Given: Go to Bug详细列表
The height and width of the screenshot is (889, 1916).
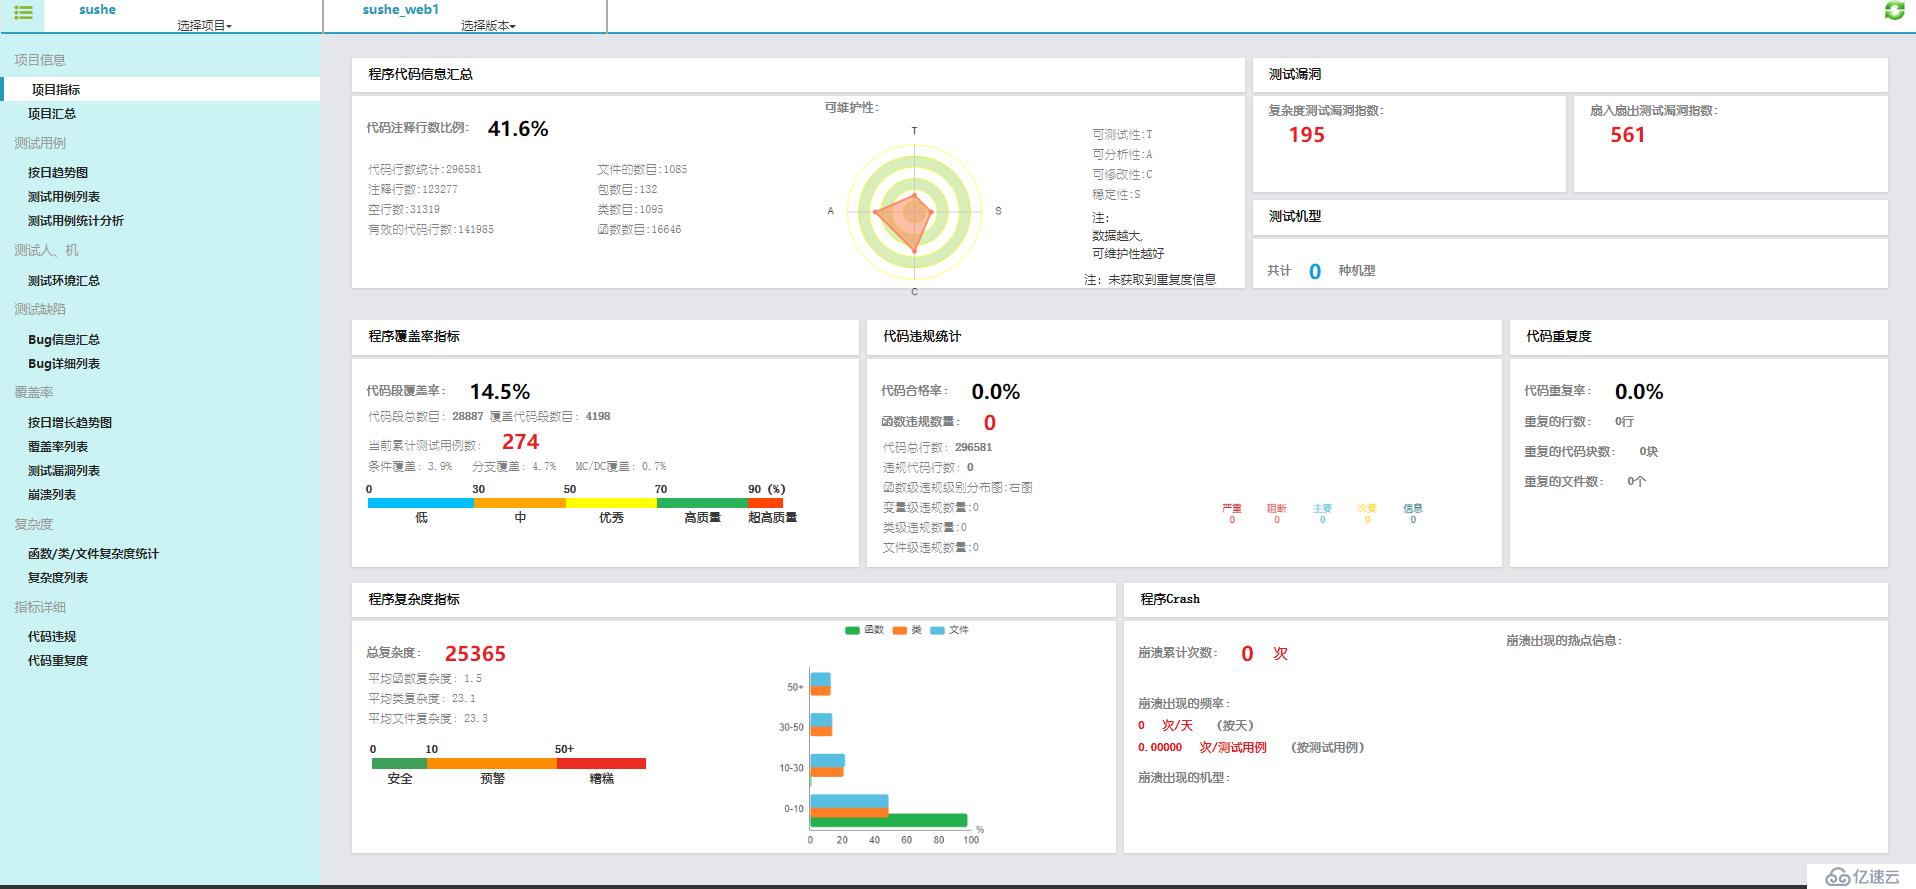Looking at the screenshot, I should click(x=64, y=364).
